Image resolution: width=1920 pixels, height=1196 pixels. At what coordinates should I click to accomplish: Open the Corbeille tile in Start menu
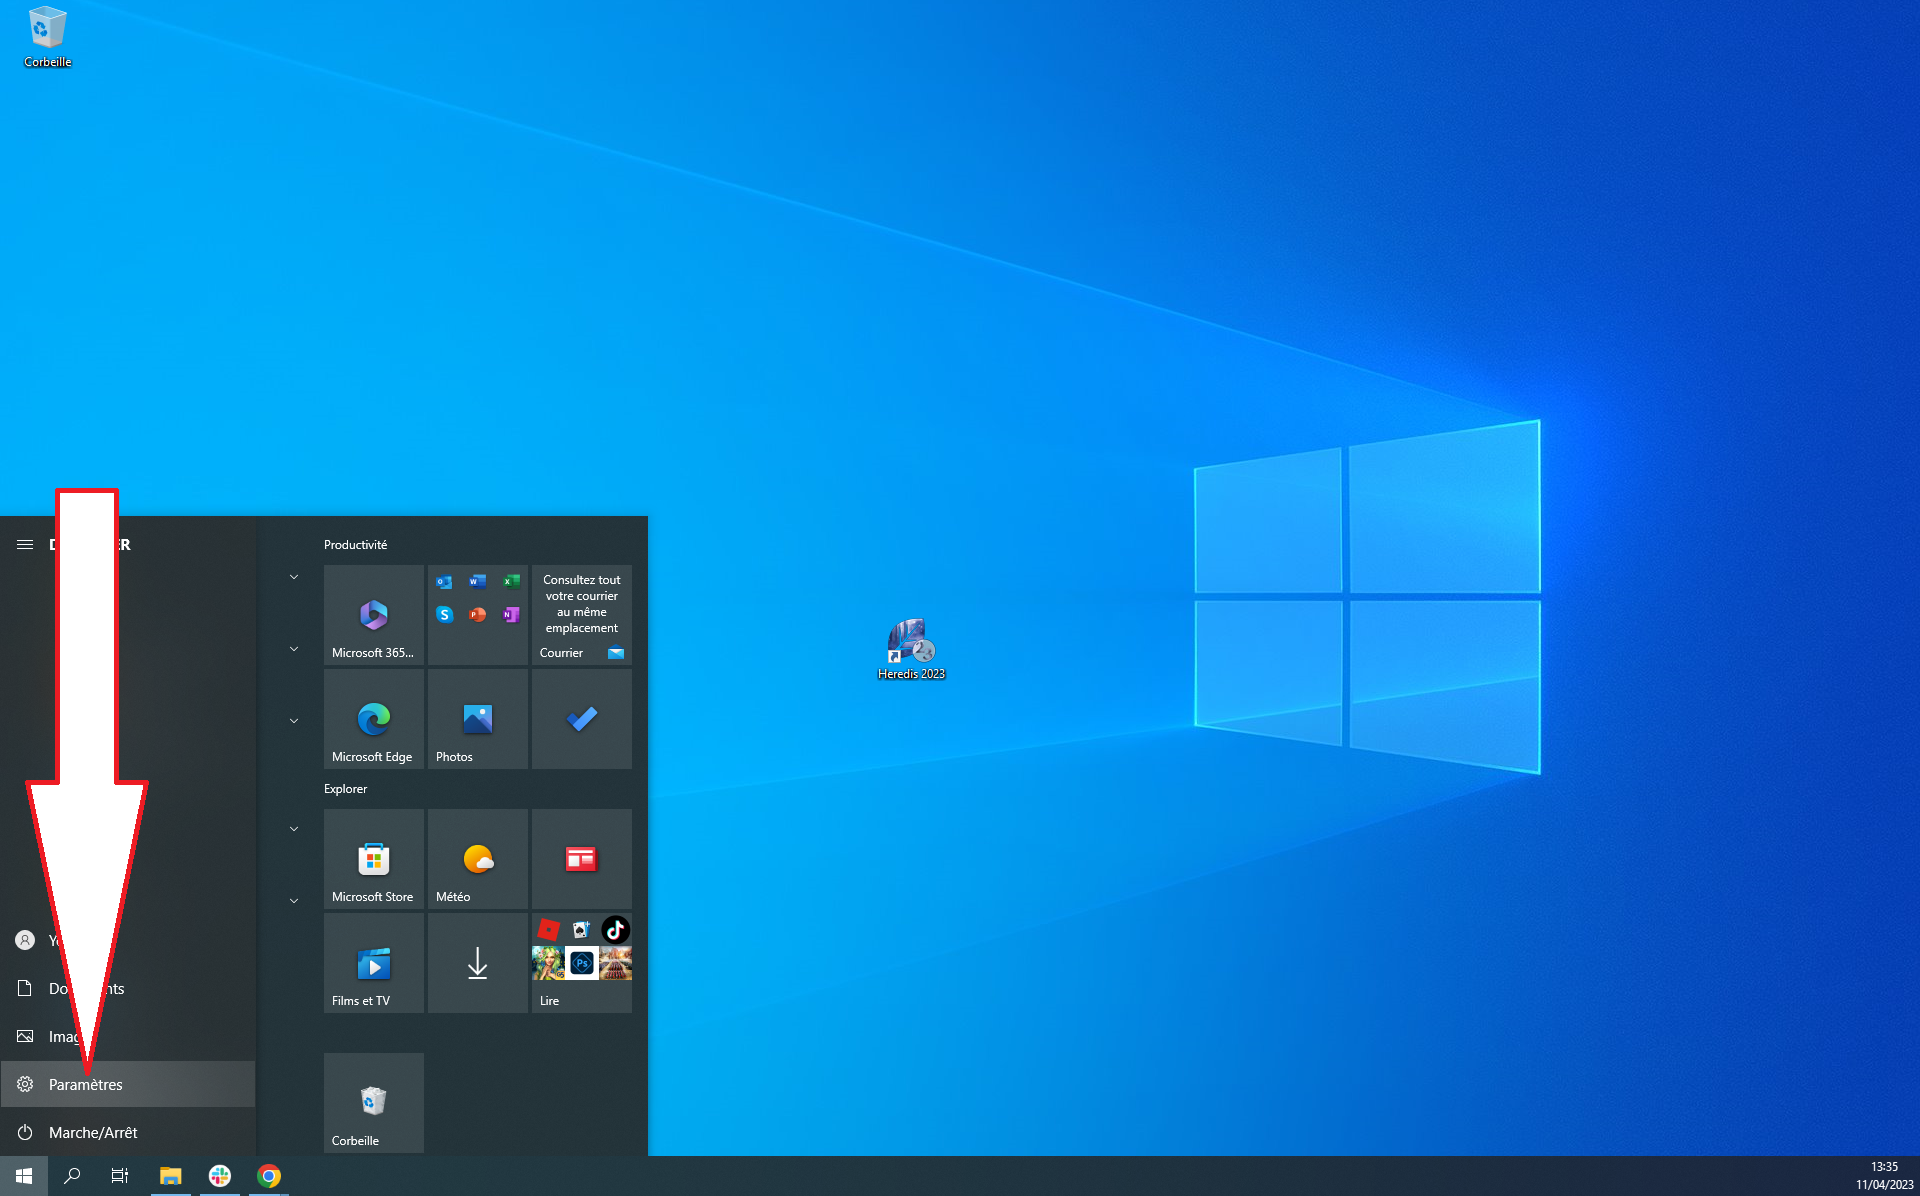[373, 1102]
